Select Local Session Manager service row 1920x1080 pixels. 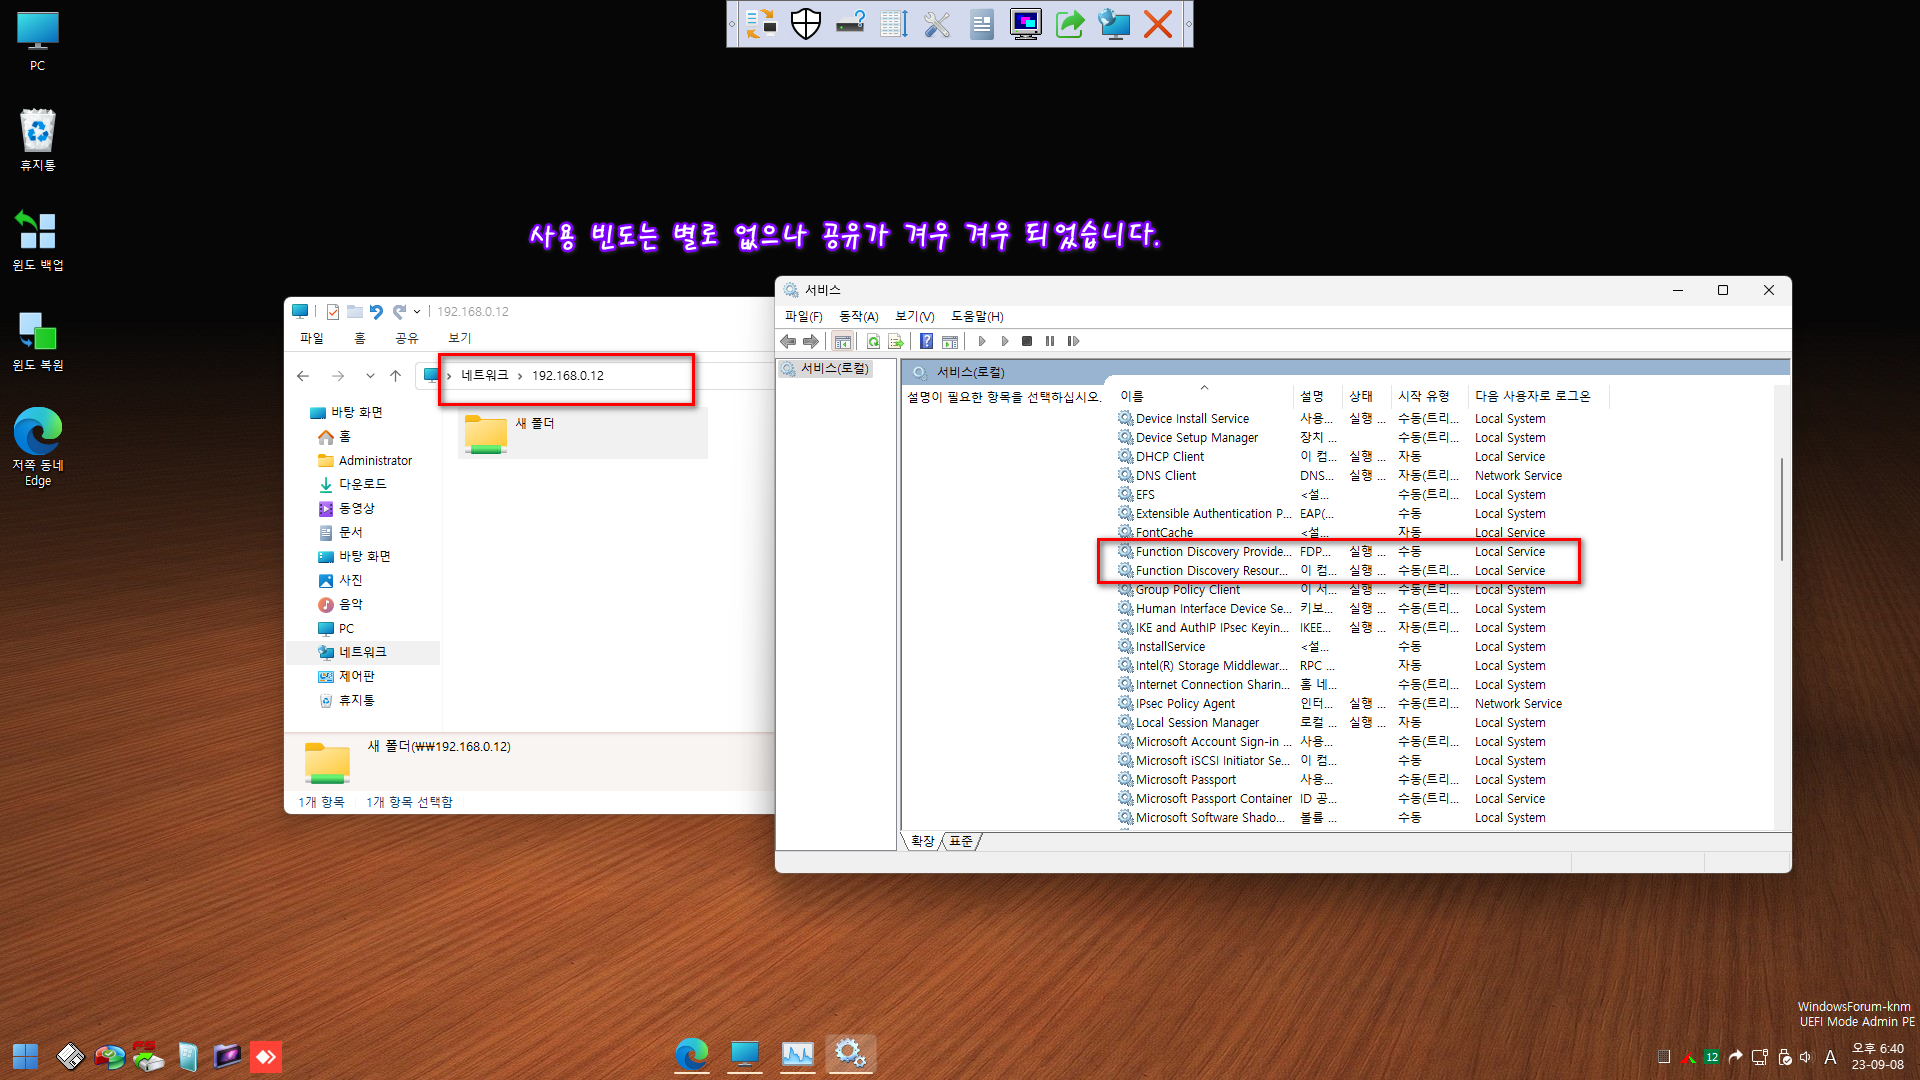(x=1362, y=723)
